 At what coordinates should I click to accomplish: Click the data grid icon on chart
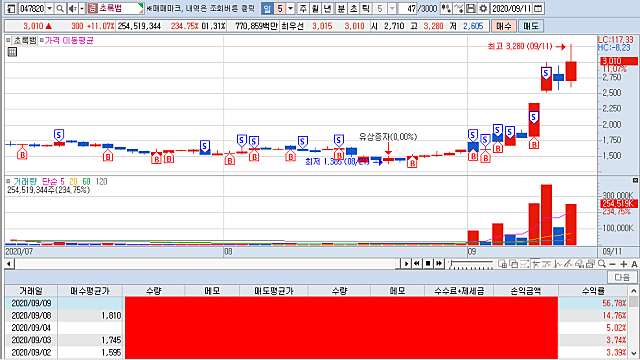pyautogui.click(x=12, y=52)
